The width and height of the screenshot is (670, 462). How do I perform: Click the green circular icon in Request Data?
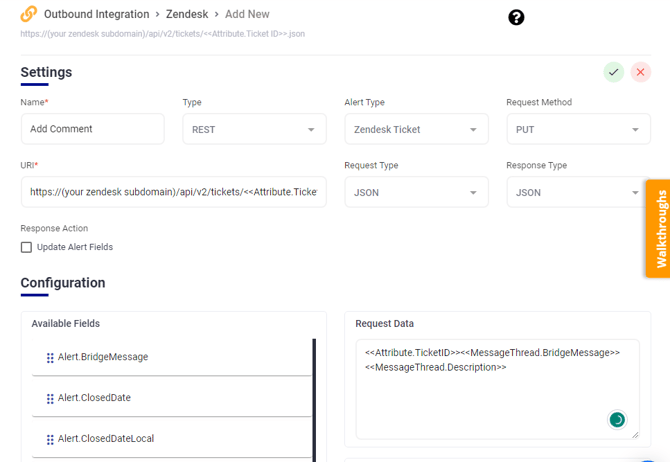pos(617,420)
